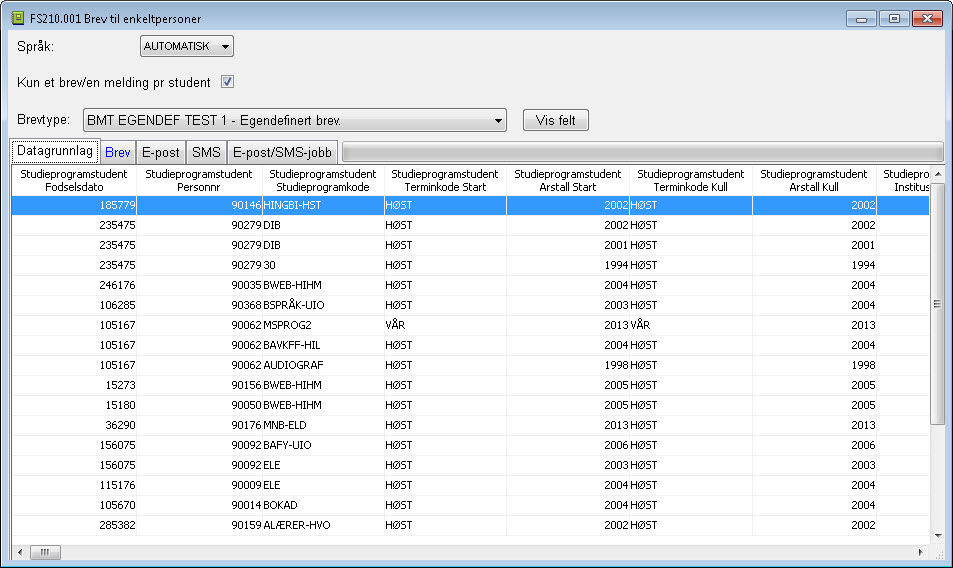The image size is (953, 568).
Task: Click the VÅR Terminkode Start cell
Action: (x=445, y=325)
